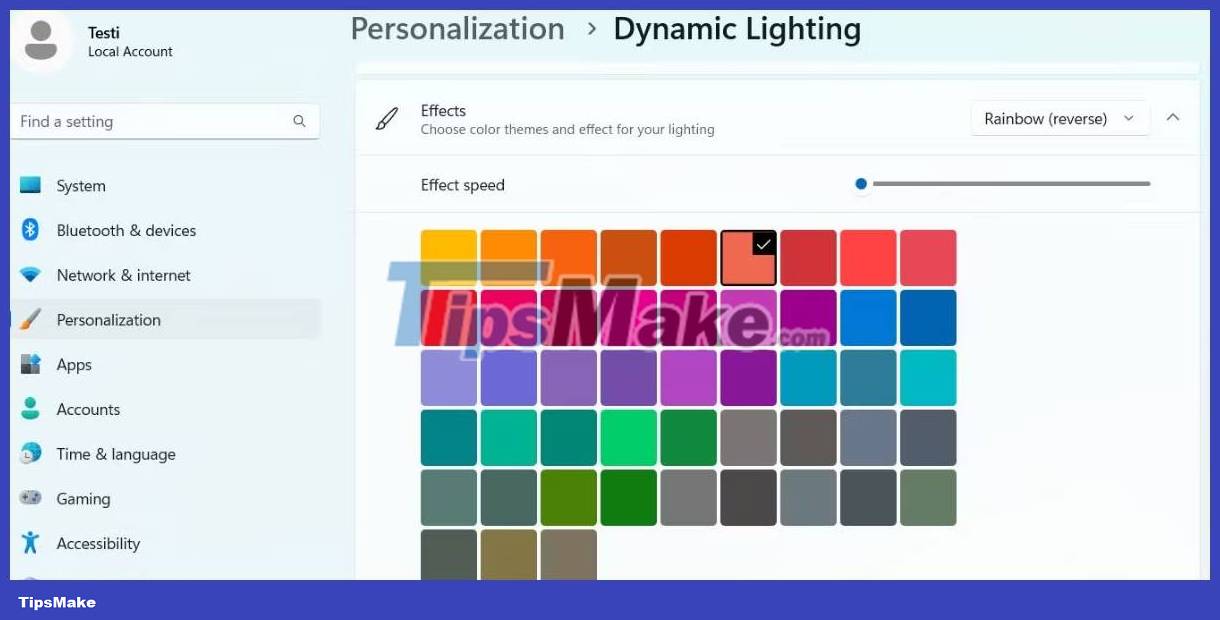1220x620 pixels.
Task: Click the Personalization paintbrush icon in sidebar
Action: coord(30,320)
